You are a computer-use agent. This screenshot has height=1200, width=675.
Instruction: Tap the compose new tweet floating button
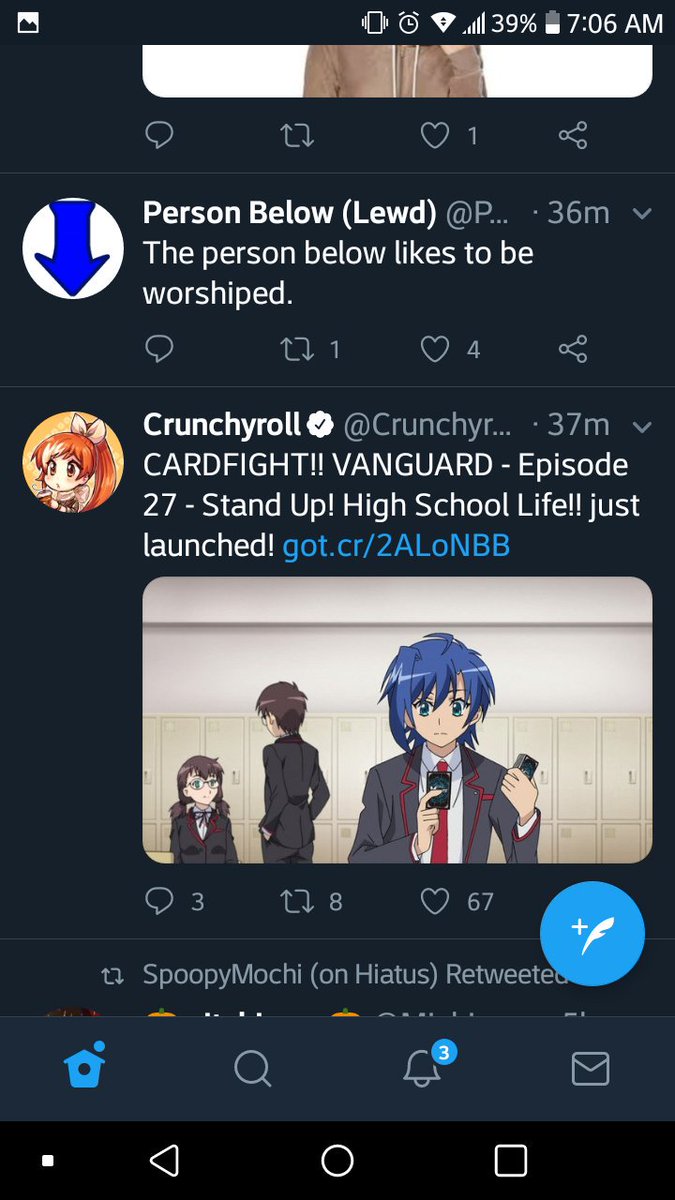(592, 933)
